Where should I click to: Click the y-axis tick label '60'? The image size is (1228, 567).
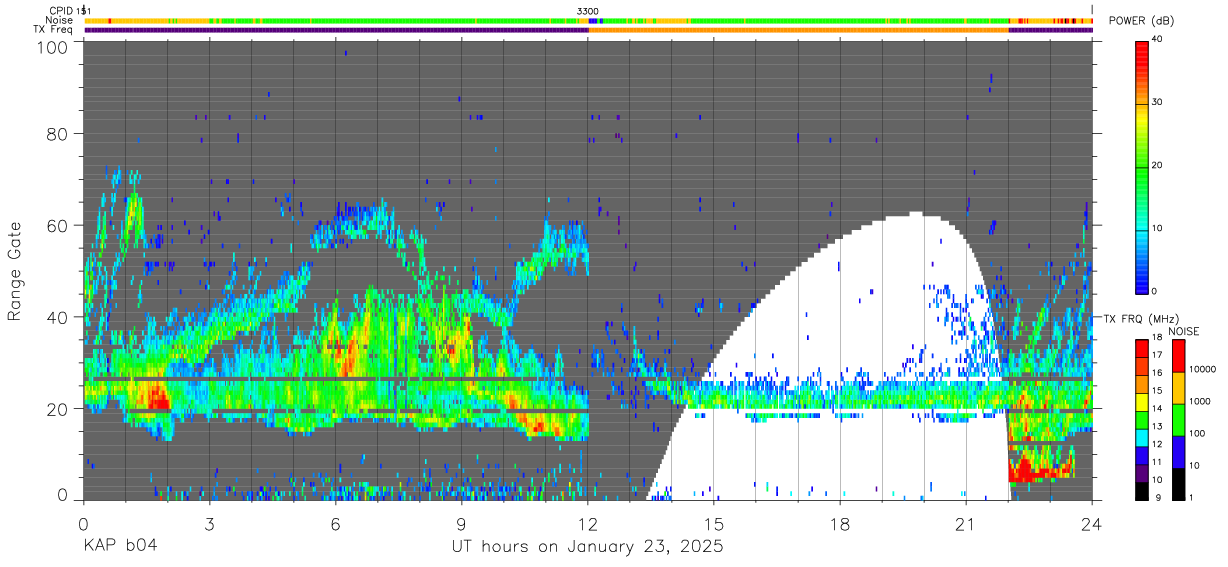click(x=59, y=225)
